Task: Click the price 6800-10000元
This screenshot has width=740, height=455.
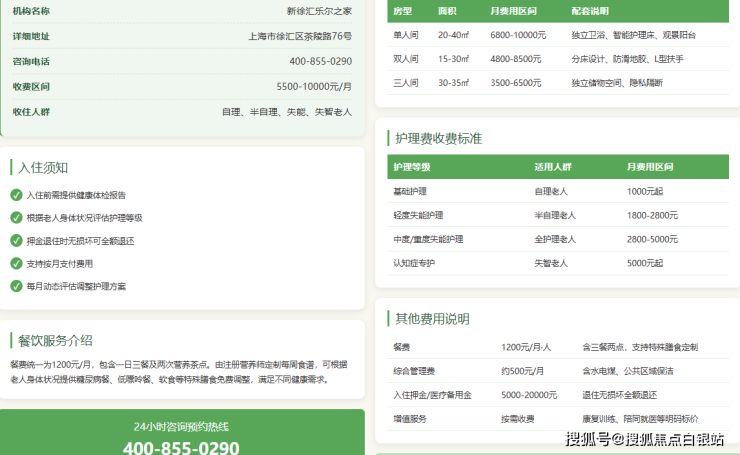Action: click(518, 35)
